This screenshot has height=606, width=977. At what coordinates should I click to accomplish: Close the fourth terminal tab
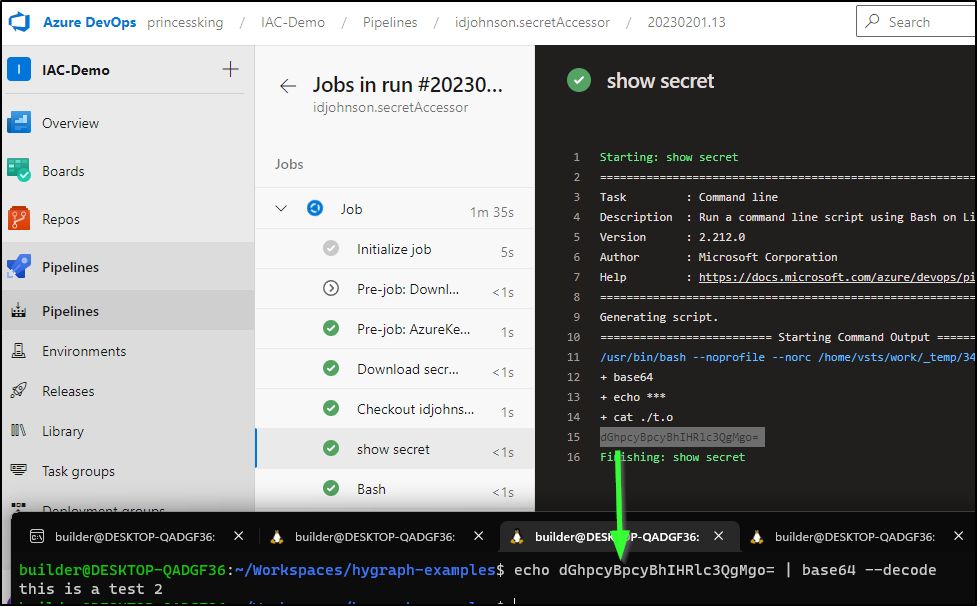click(x=958, y=536)
